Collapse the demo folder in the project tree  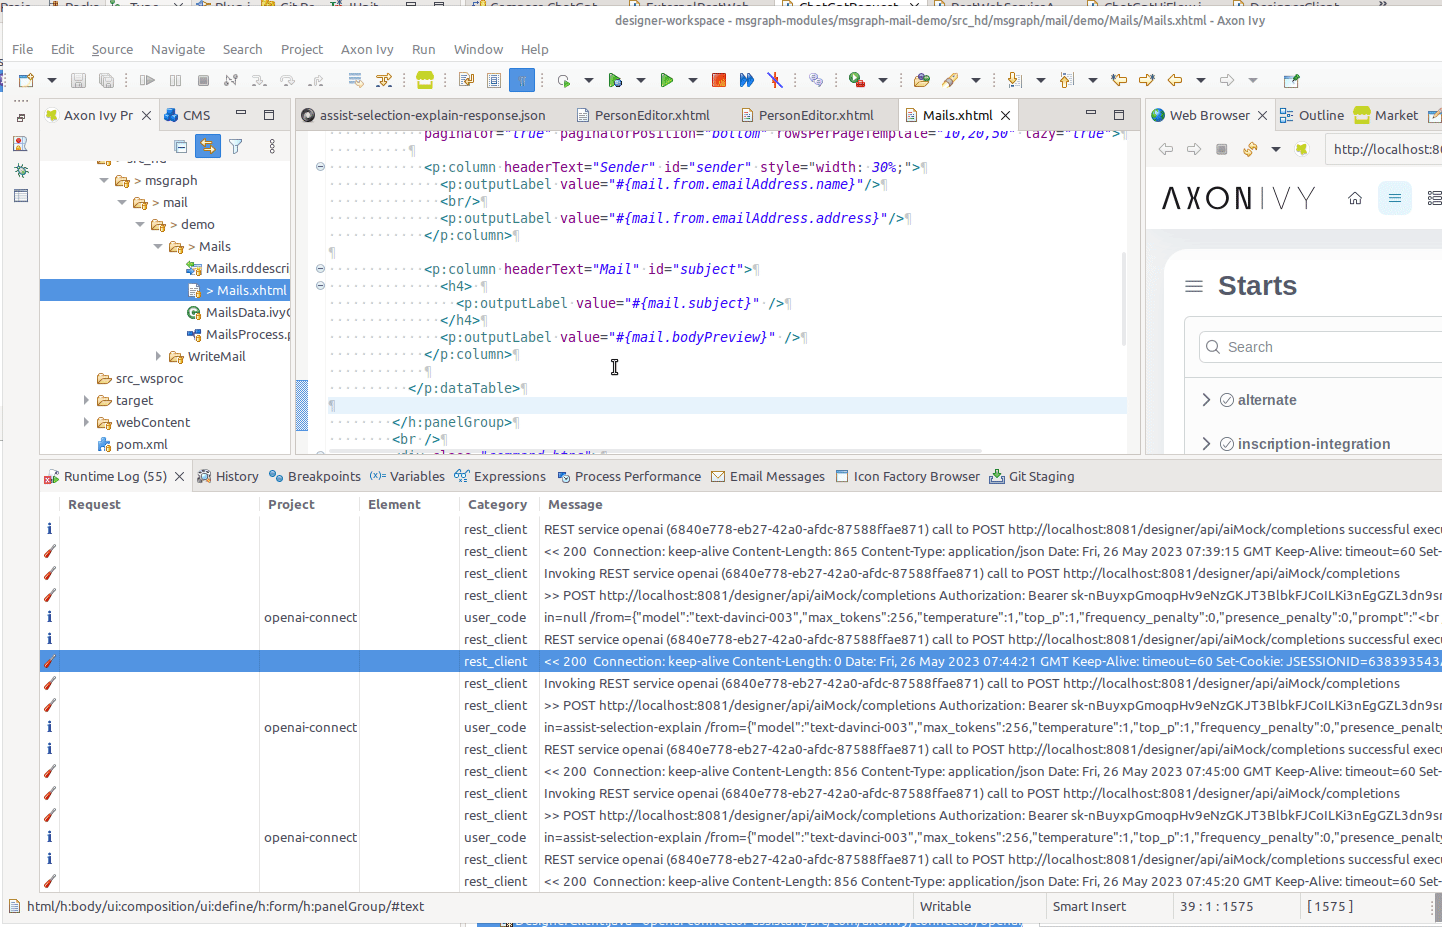[x=140, y=224]
